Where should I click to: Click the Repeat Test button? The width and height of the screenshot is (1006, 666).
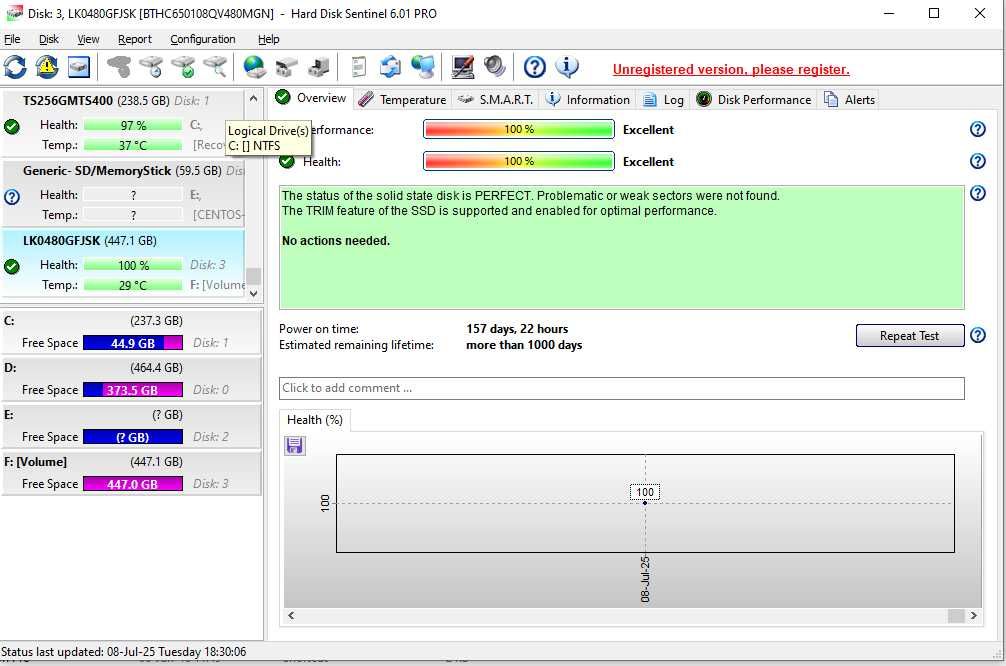coord(909,336)
